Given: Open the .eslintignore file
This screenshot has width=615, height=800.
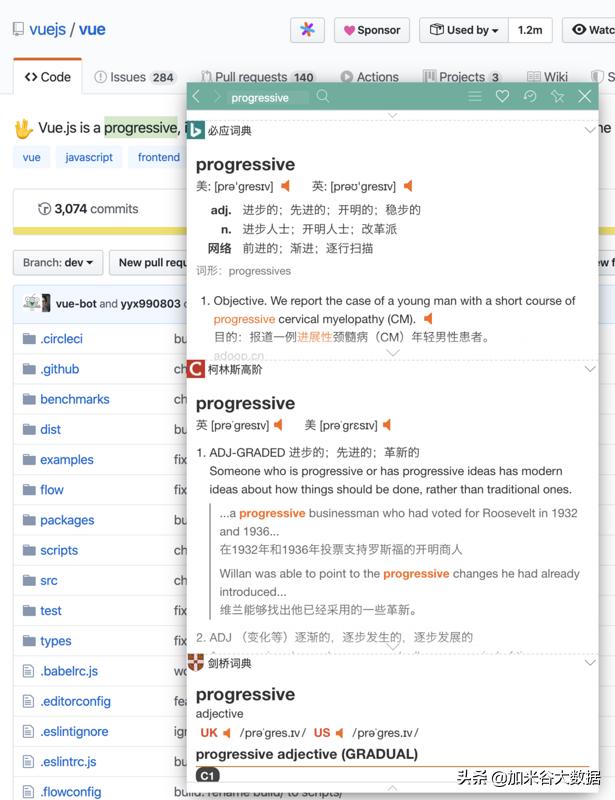Looking at the screenshot, I should coord(74,732).
